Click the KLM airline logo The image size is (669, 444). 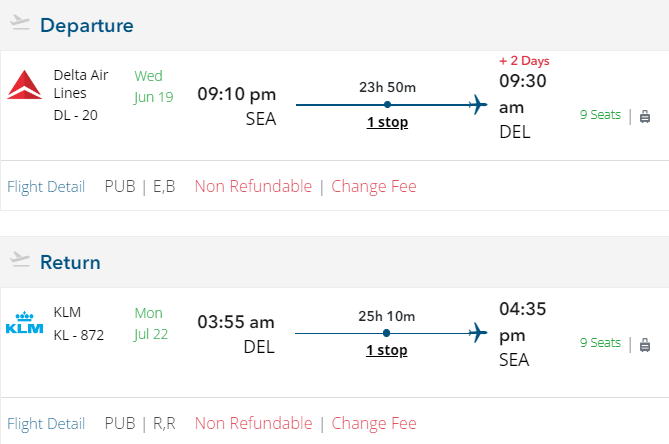tap(25, 324)
